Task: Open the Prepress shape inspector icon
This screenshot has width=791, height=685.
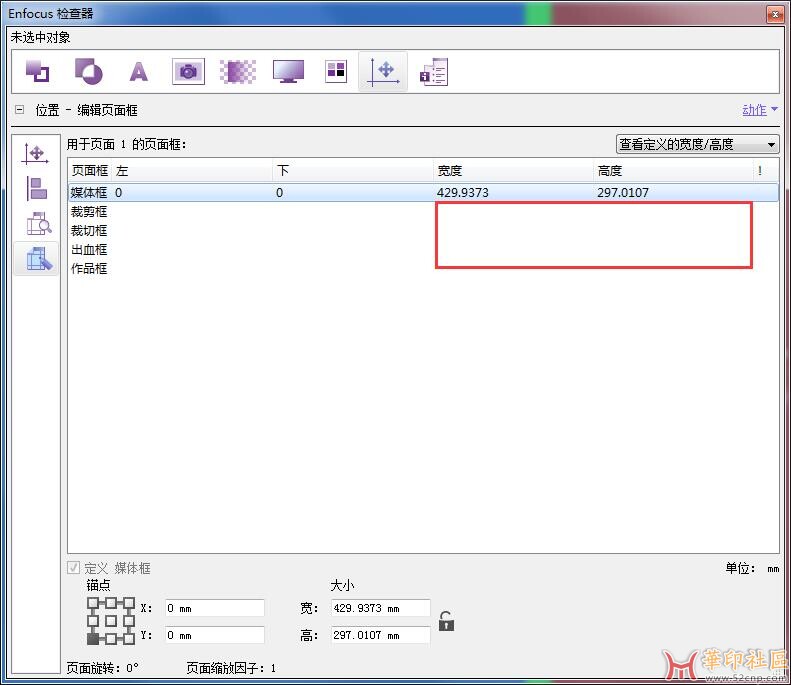Action: (x=88, y=71)
